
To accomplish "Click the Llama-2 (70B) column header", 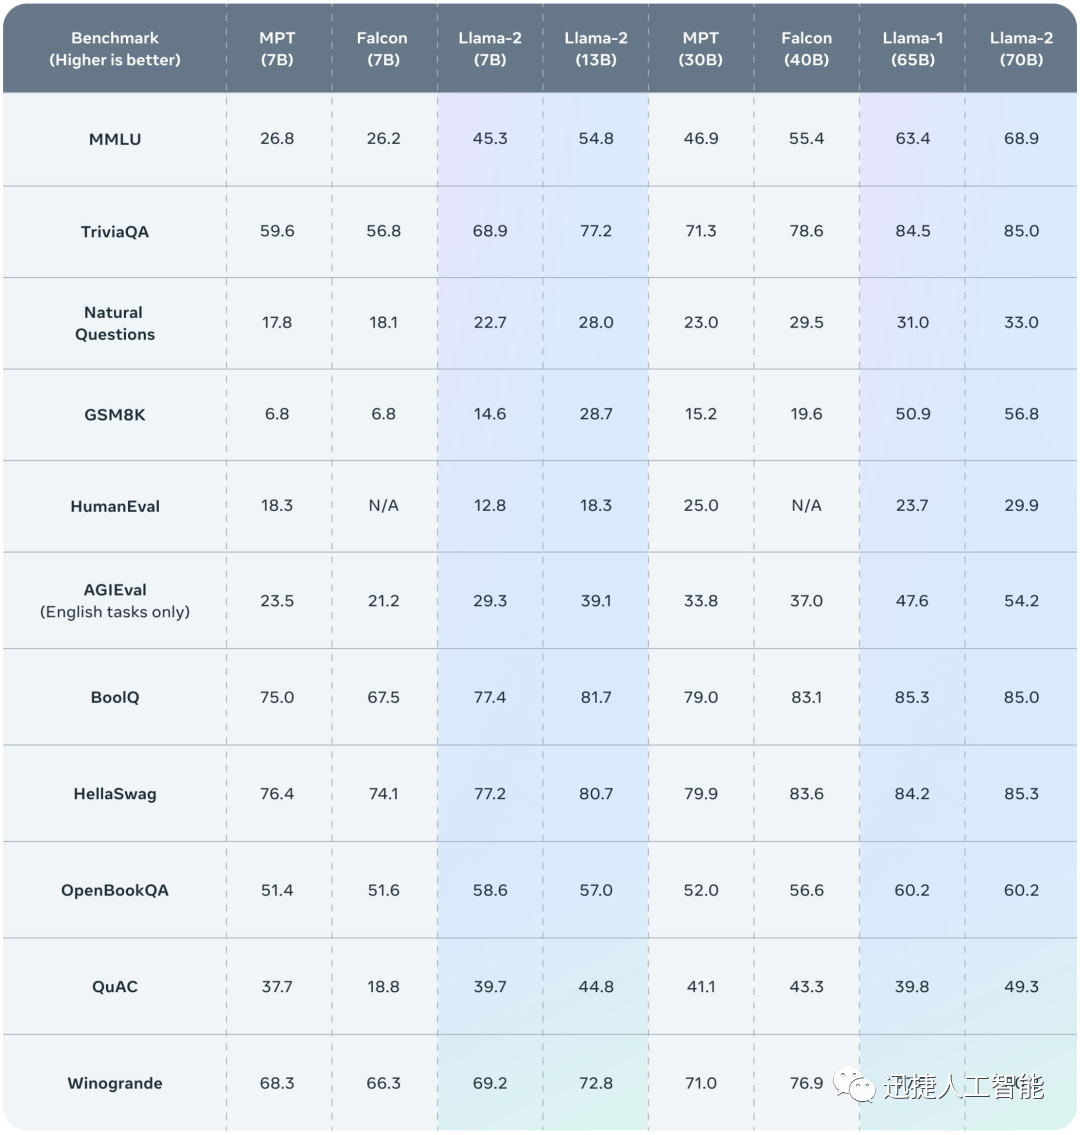I will click(1021, 49).
